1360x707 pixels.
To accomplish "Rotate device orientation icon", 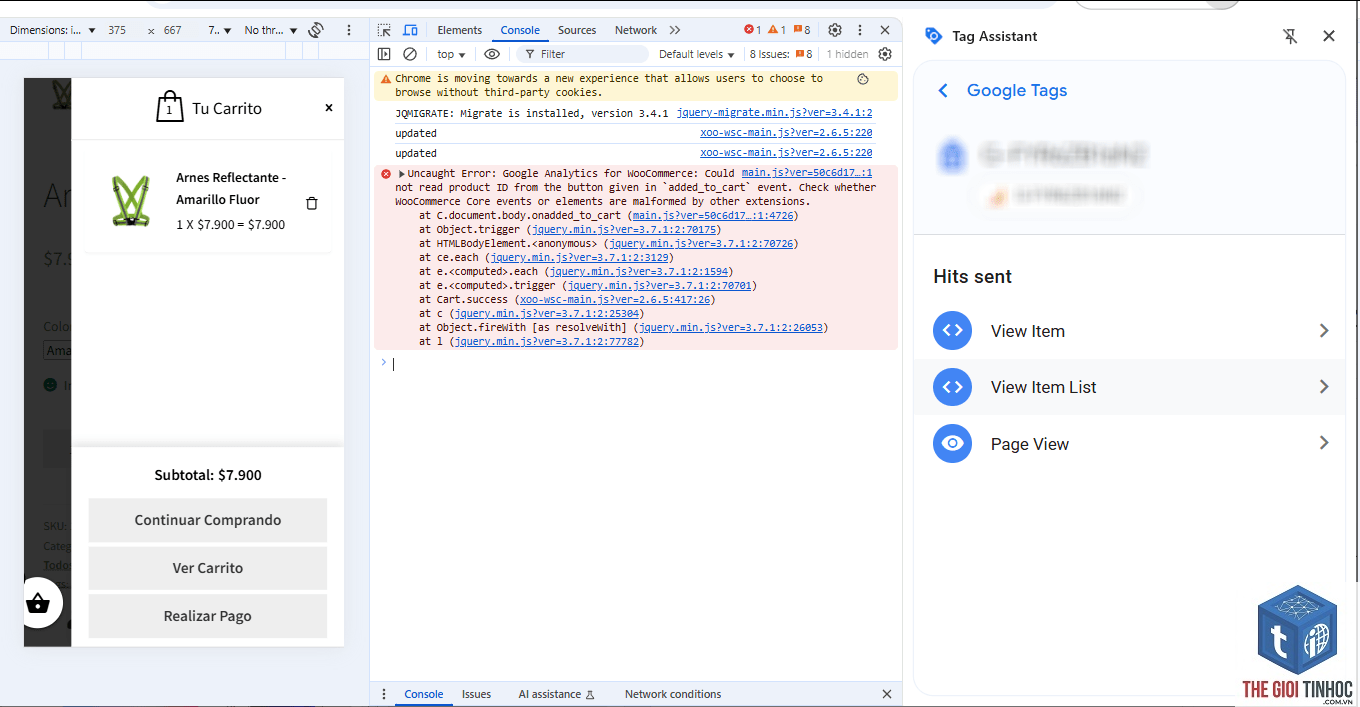I will click(x=316, y=30).
